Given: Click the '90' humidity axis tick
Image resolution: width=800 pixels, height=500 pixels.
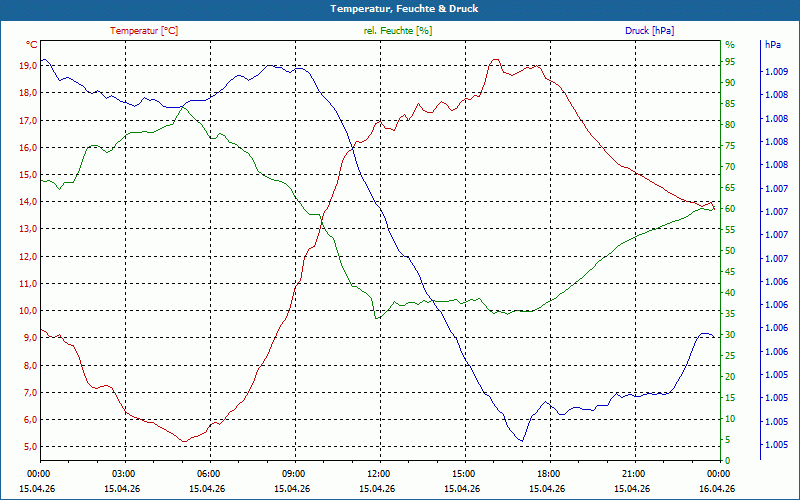Looking at the screenshot, I should click(x=730, y=83).
